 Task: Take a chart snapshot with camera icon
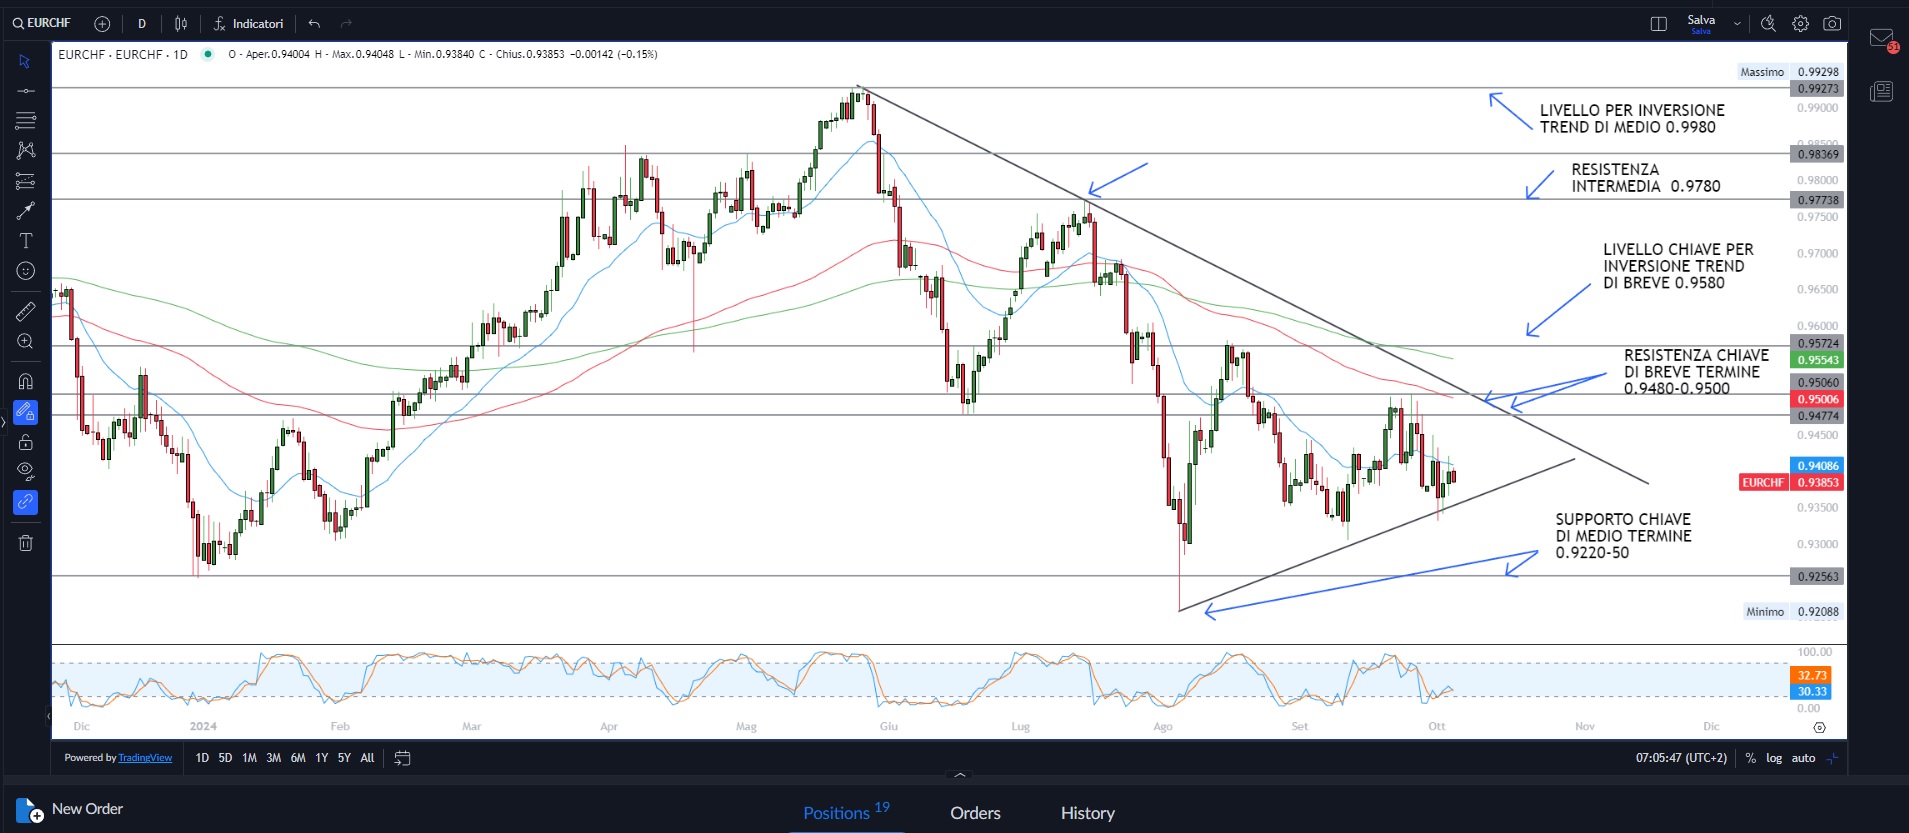coord(1832,24)
